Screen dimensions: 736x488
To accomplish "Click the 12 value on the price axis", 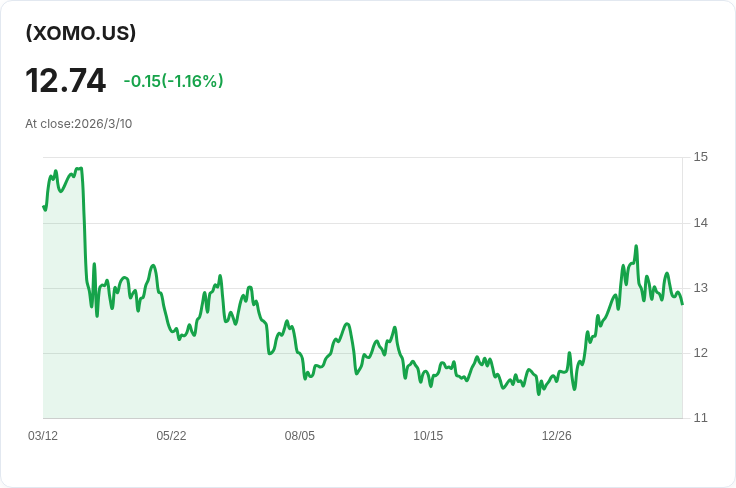I will click(x=701, y=353).
